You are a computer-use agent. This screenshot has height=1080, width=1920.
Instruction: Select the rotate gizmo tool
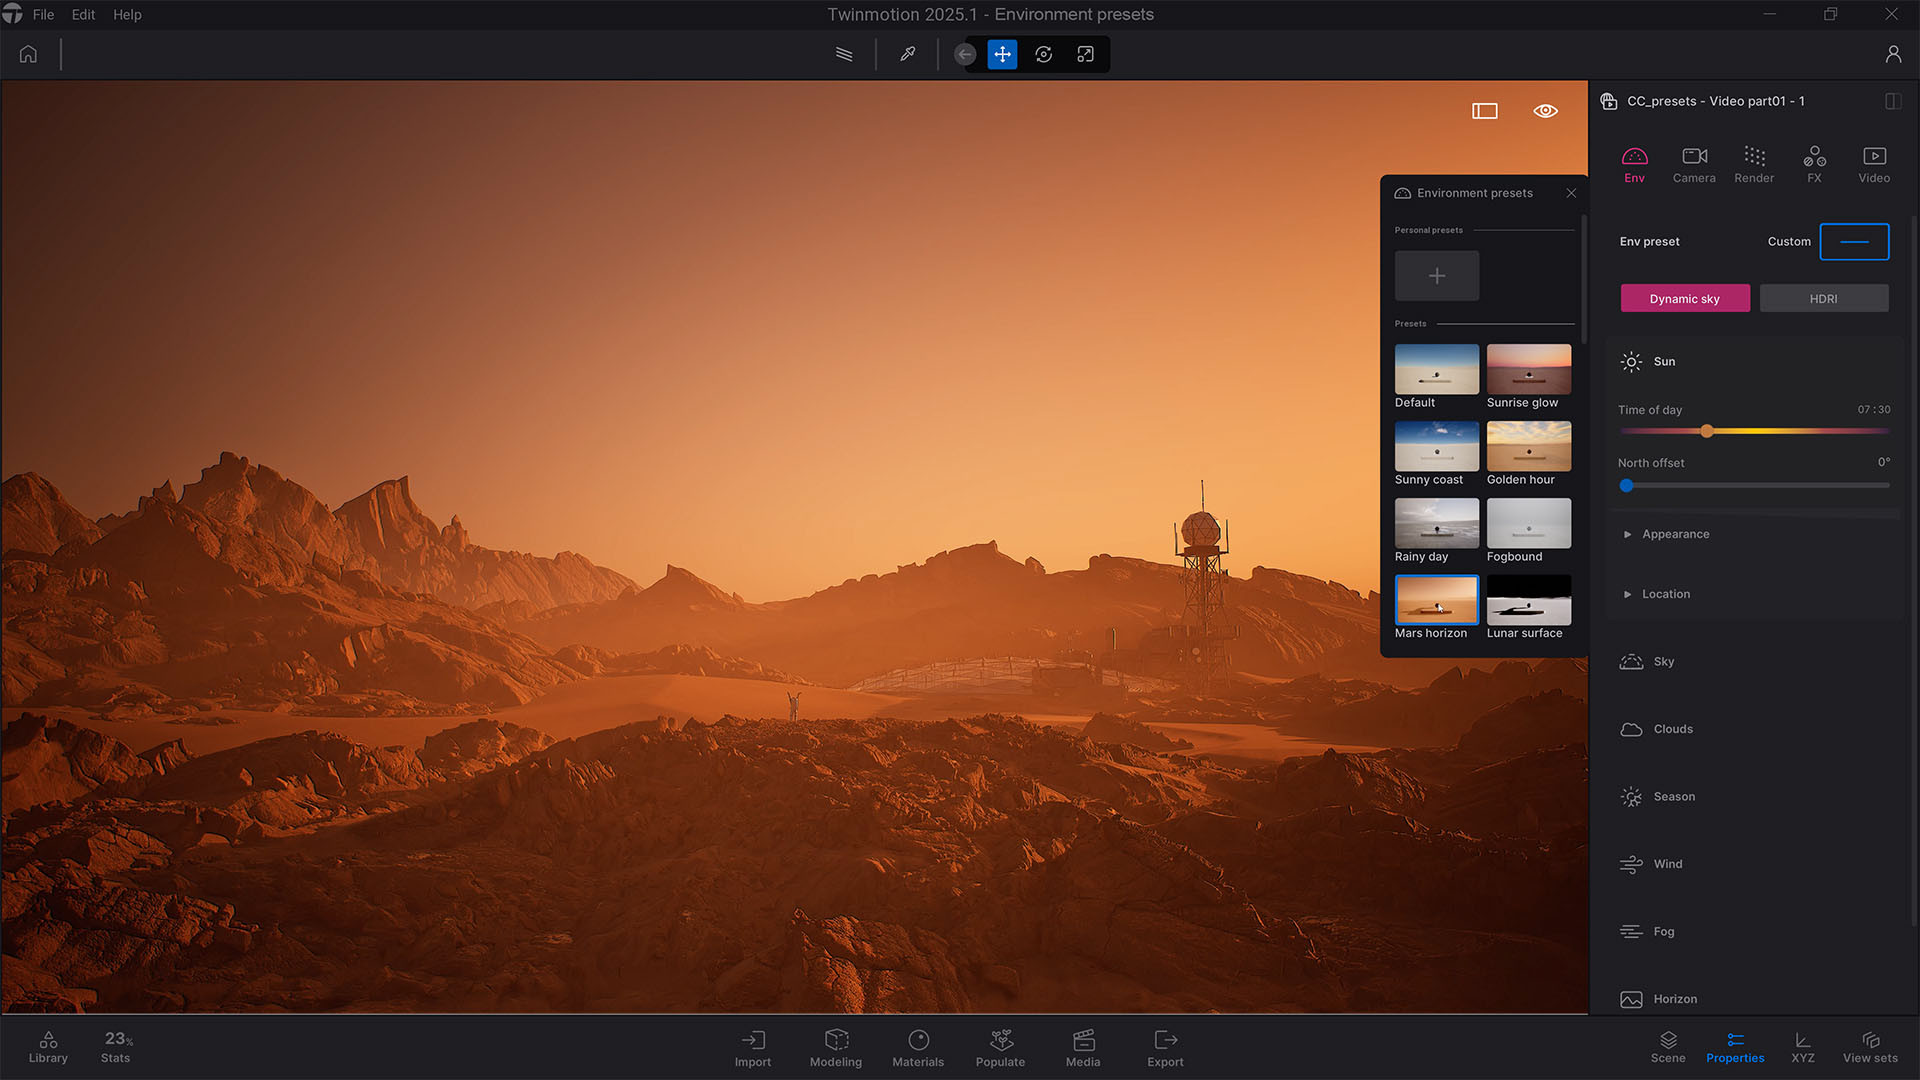1043,54
